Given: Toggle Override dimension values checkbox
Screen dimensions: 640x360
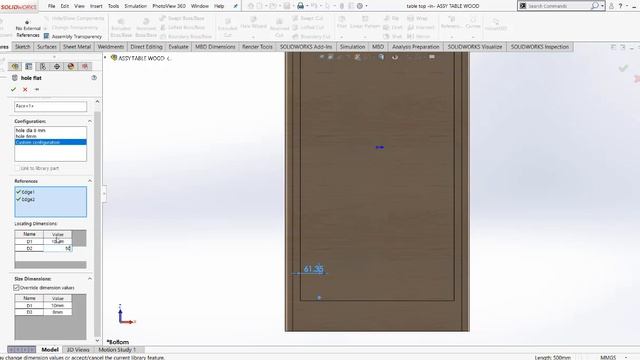Looking at the screenshot, I should coord(17,288).
